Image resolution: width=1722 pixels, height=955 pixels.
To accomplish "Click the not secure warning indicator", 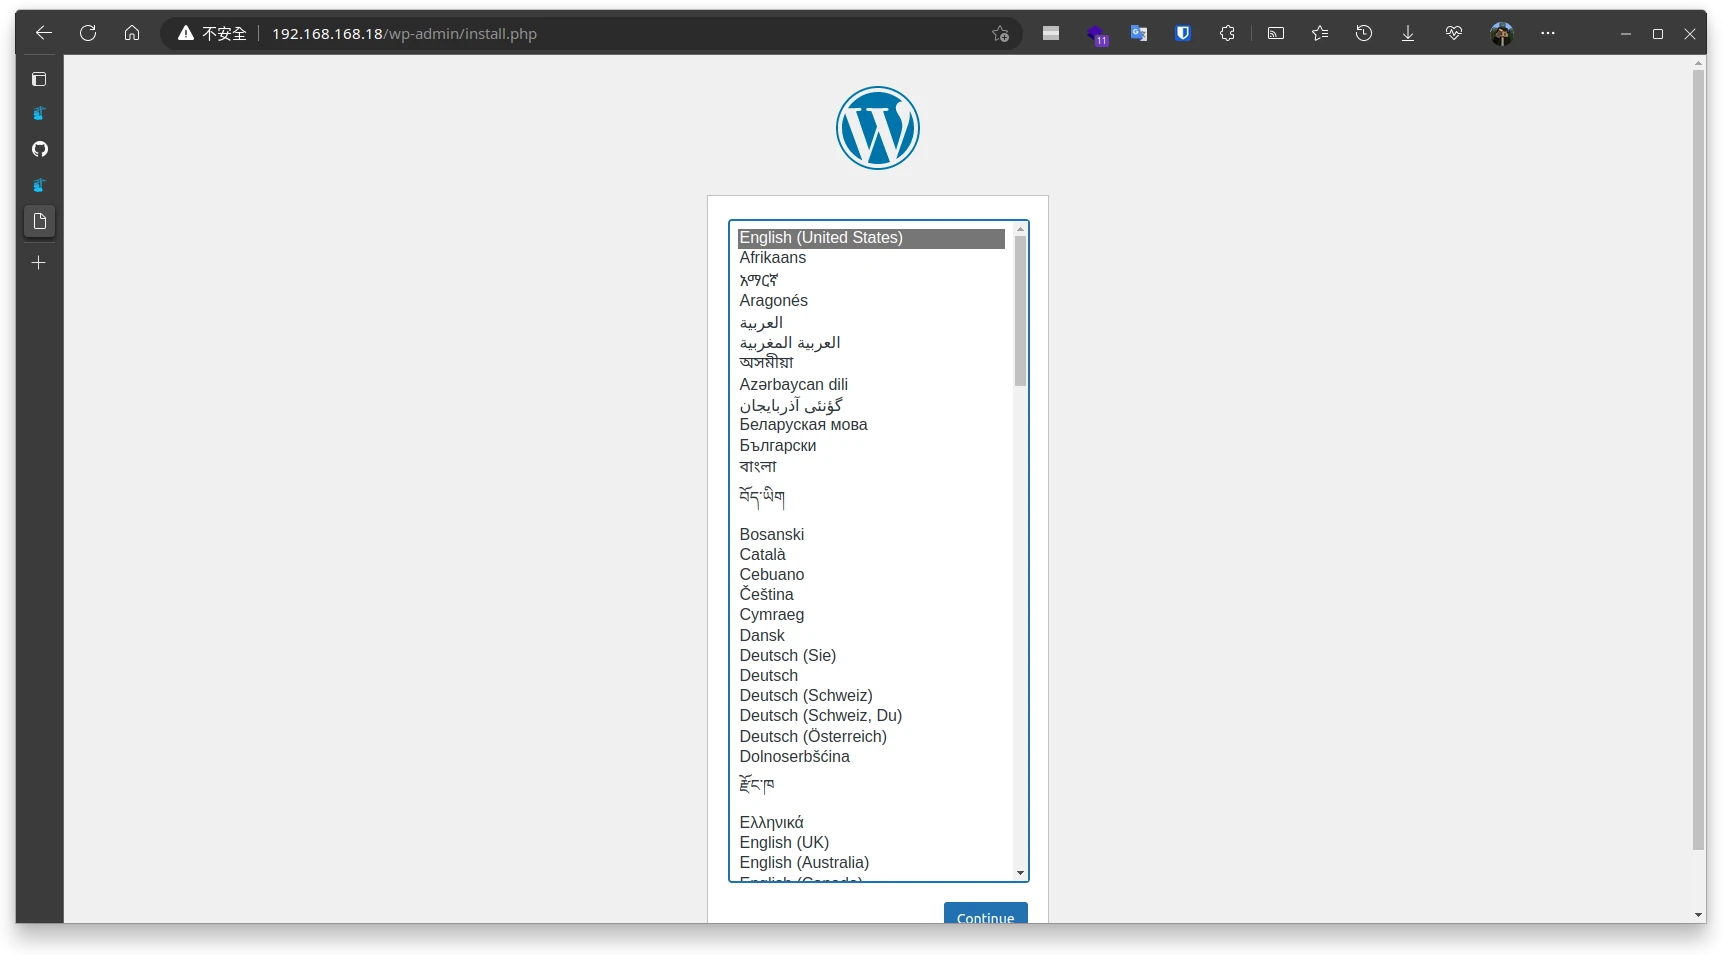I will [x=212, y=33].
